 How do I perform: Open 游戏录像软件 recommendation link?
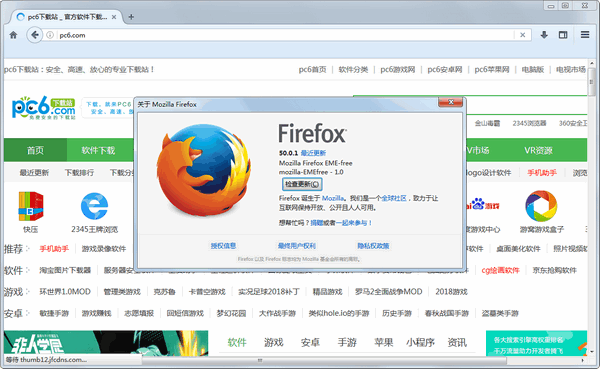[104, 249]
